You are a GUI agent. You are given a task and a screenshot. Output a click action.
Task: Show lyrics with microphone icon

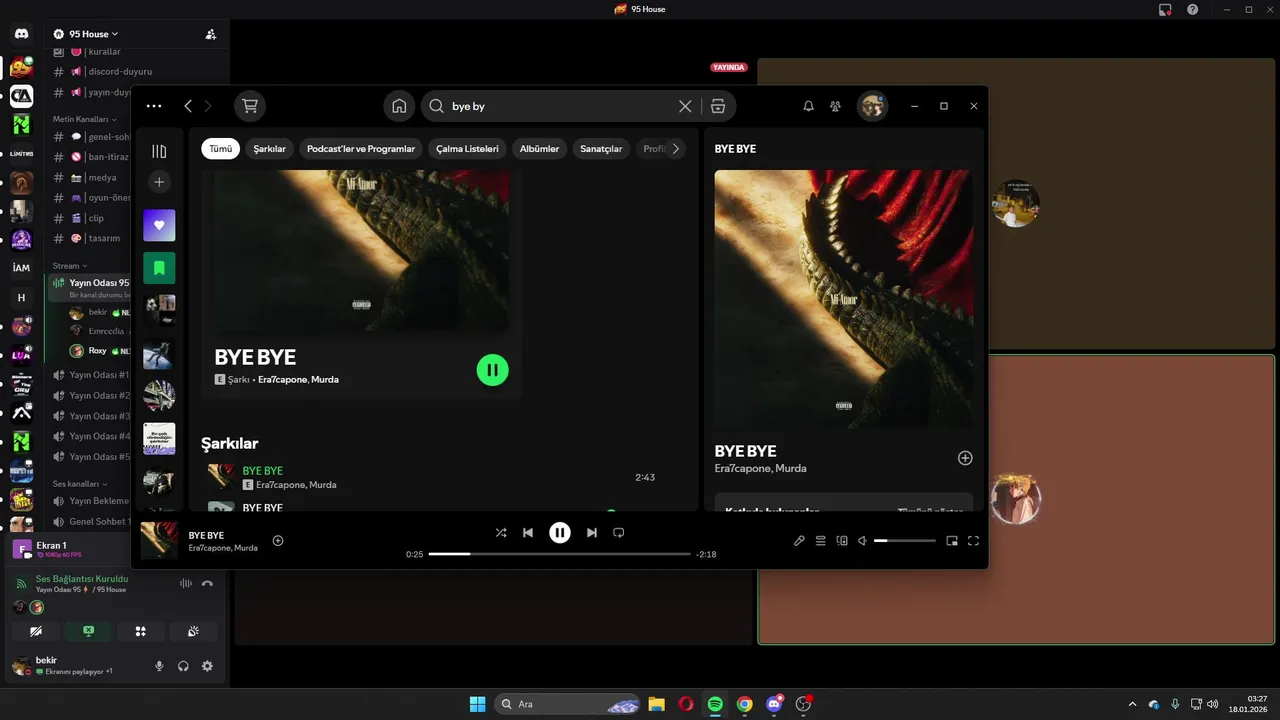[x=799, y=541]
